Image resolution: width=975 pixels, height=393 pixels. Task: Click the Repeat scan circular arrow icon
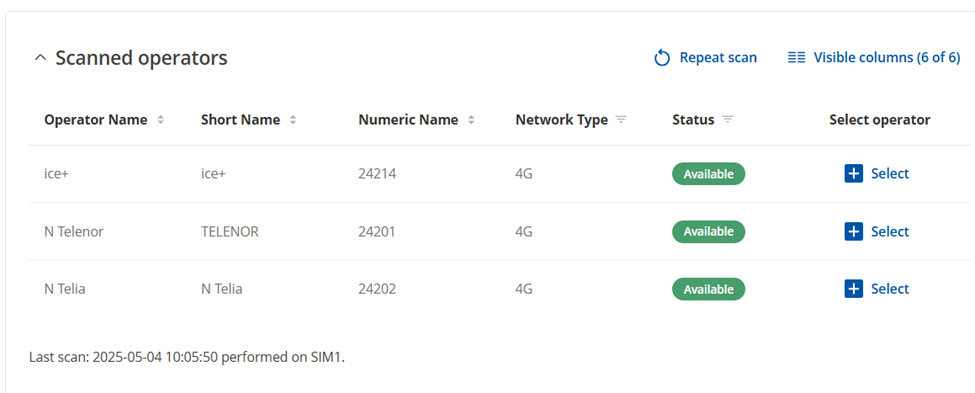(x=662, y=58)
